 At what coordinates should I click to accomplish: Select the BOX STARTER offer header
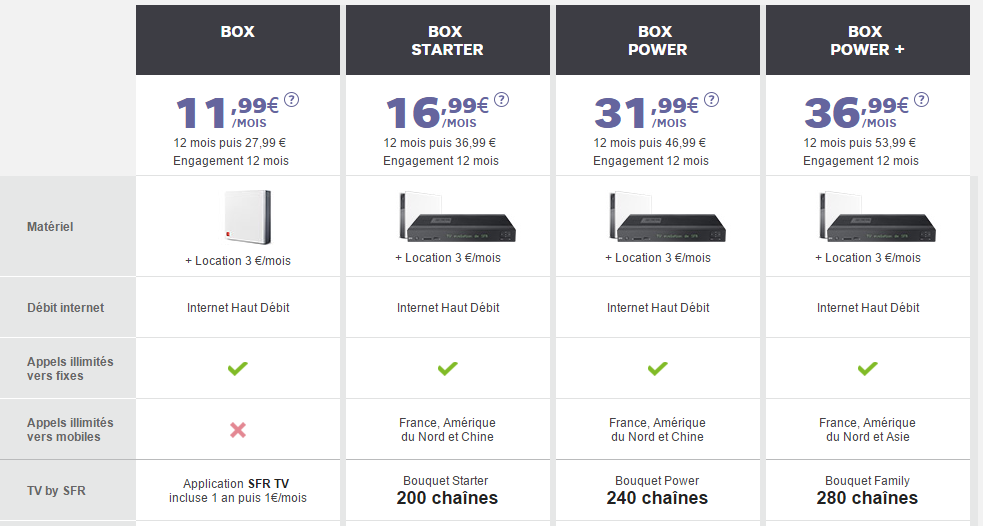tap(448, 40)
